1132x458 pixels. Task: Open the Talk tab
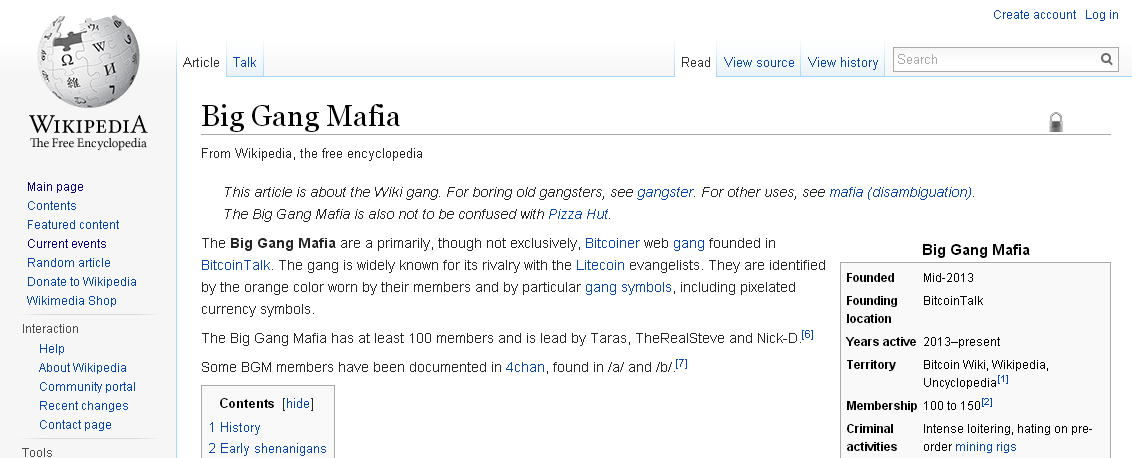[244, 62]
